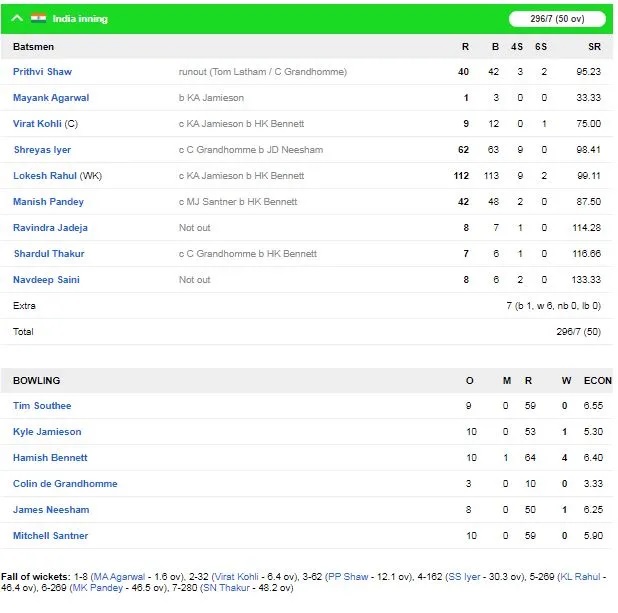
Task: Open Navdeep Saini player link
Action: (x=46, y=280)
